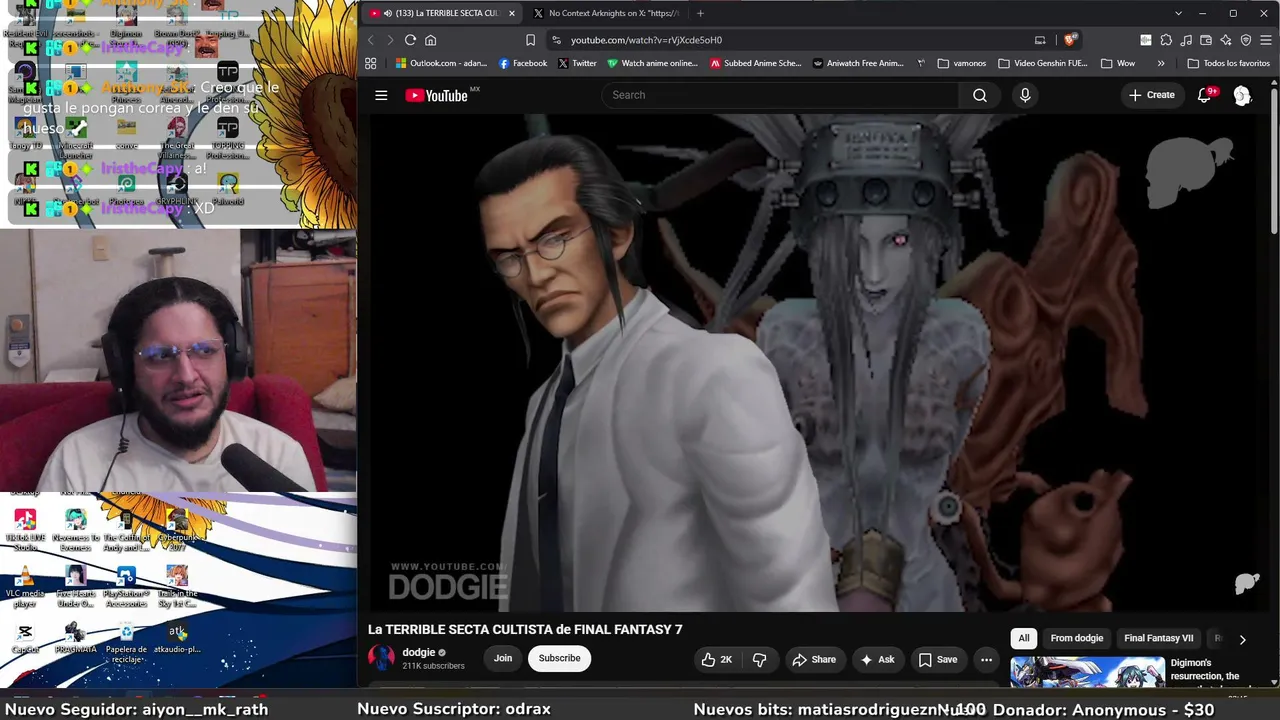
Task: Open a new browser tab
Action: tap(700, 13)
